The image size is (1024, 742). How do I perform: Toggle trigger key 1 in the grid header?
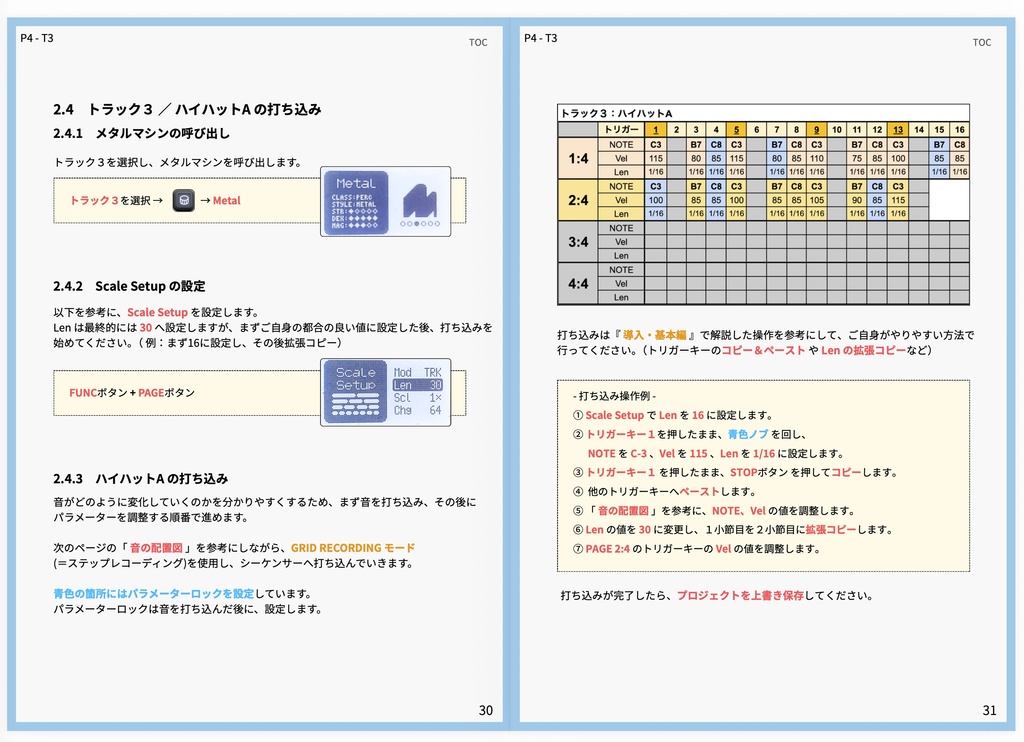point(654,129)
